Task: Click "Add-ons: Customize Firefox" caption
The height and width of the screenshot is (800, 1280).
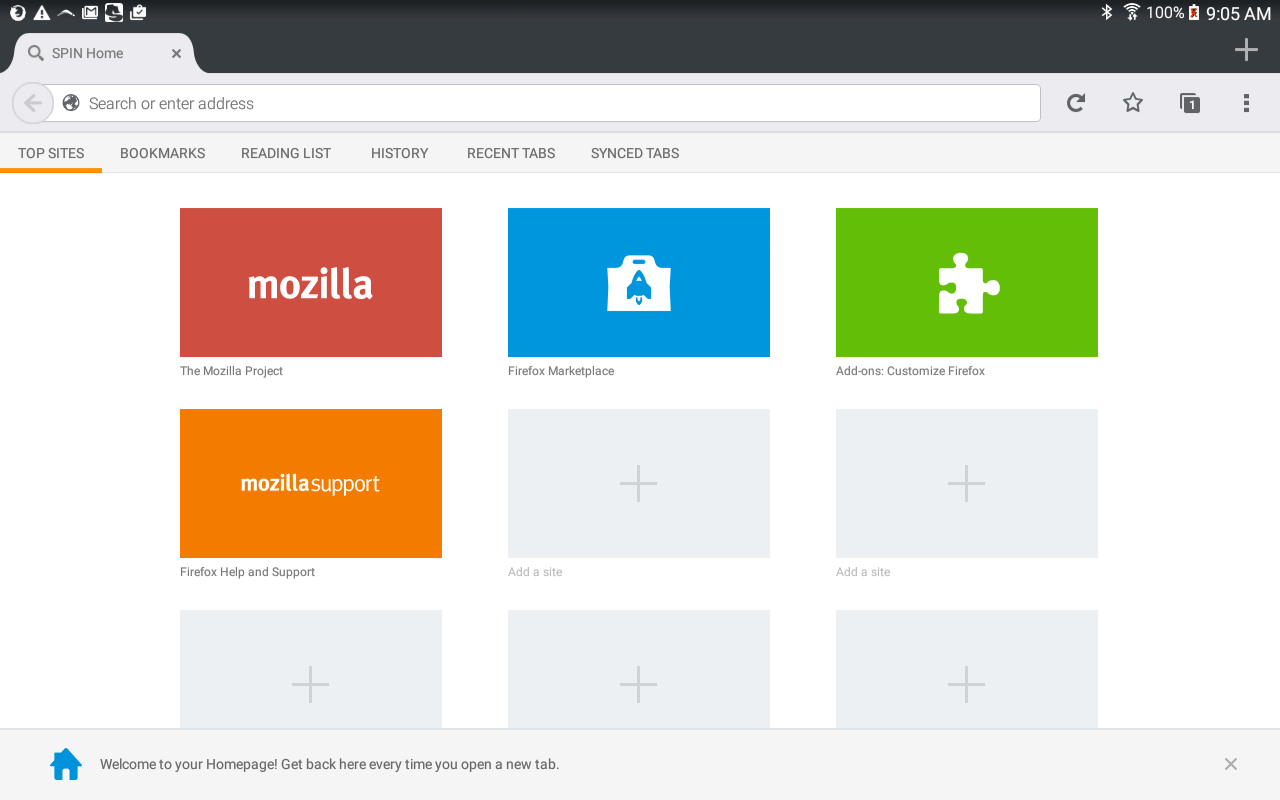Action: click(910, 371)
